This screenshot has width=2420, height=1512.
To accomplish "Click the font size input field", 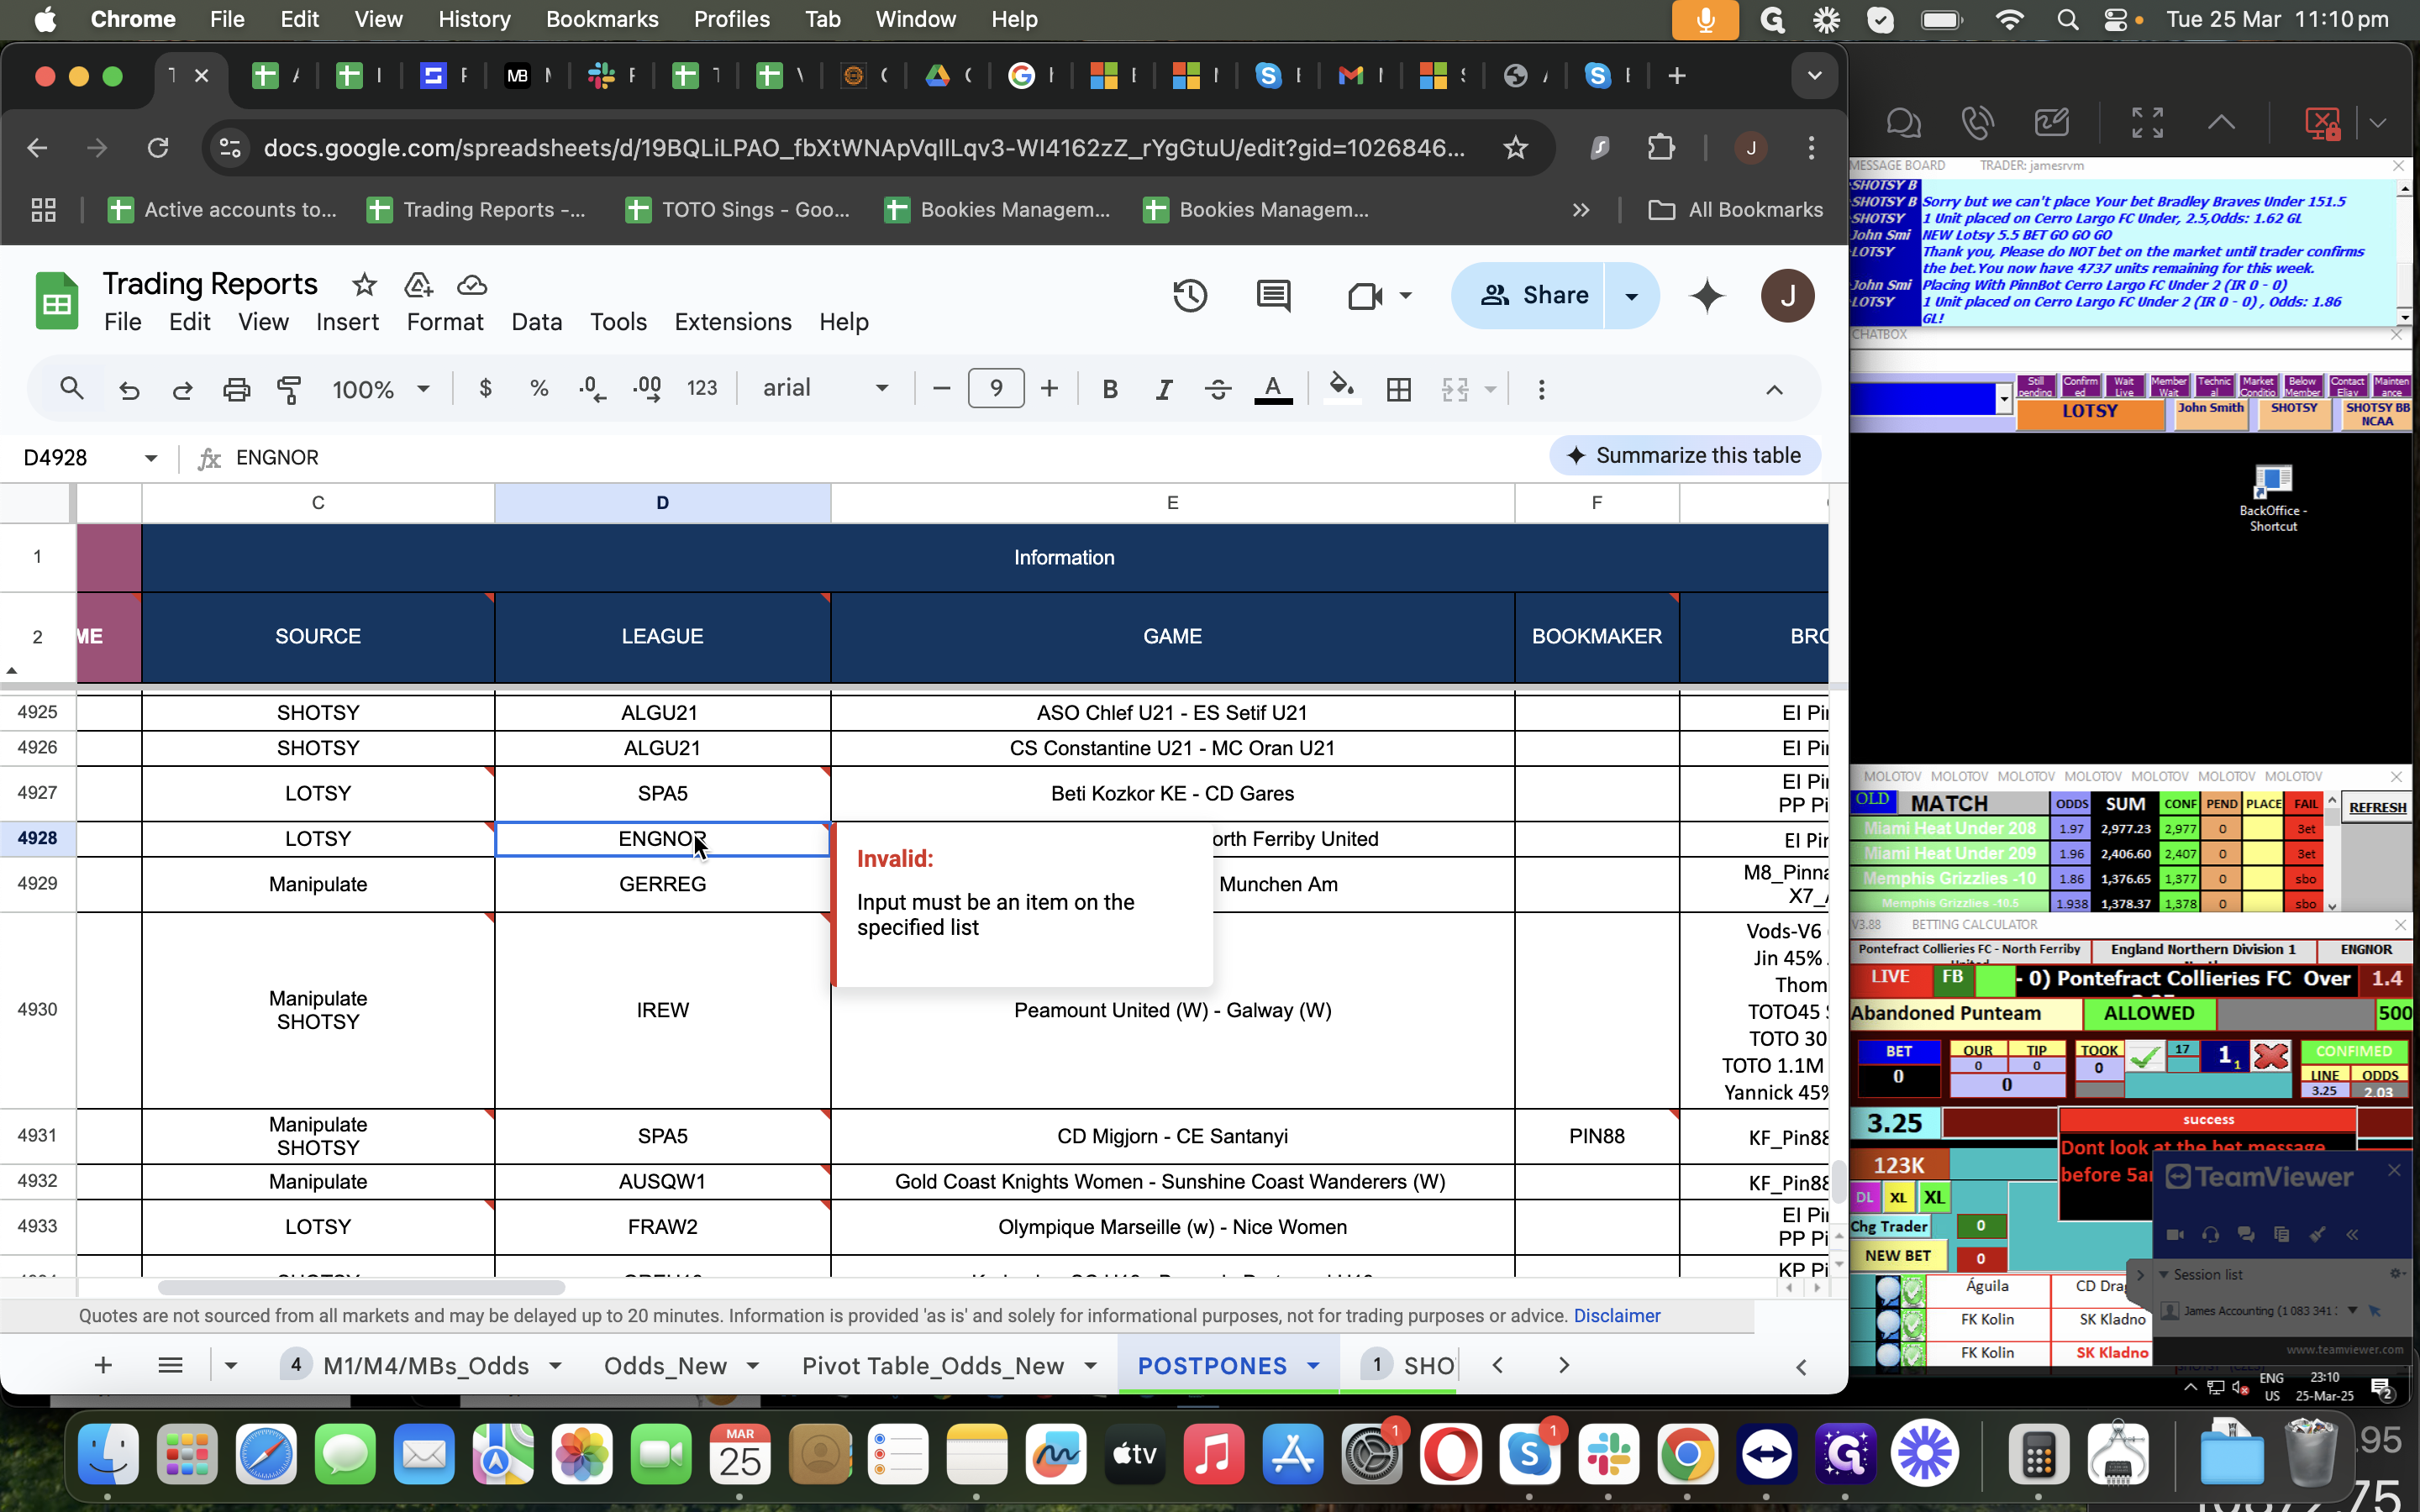I will tap(996, 388).
